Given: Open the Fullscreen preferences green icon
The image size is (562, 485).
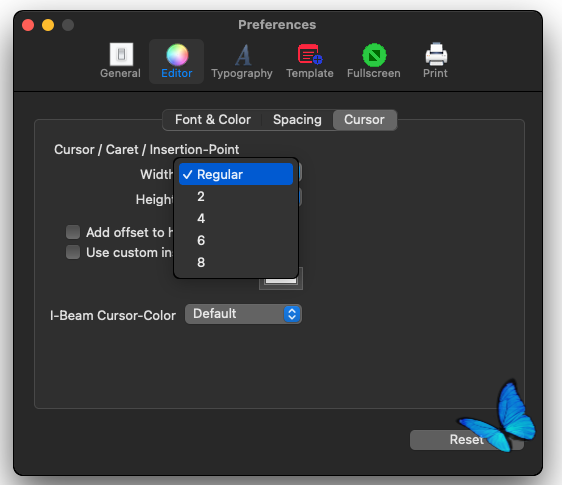Looking at the screenshot, I should click(374, 55).
